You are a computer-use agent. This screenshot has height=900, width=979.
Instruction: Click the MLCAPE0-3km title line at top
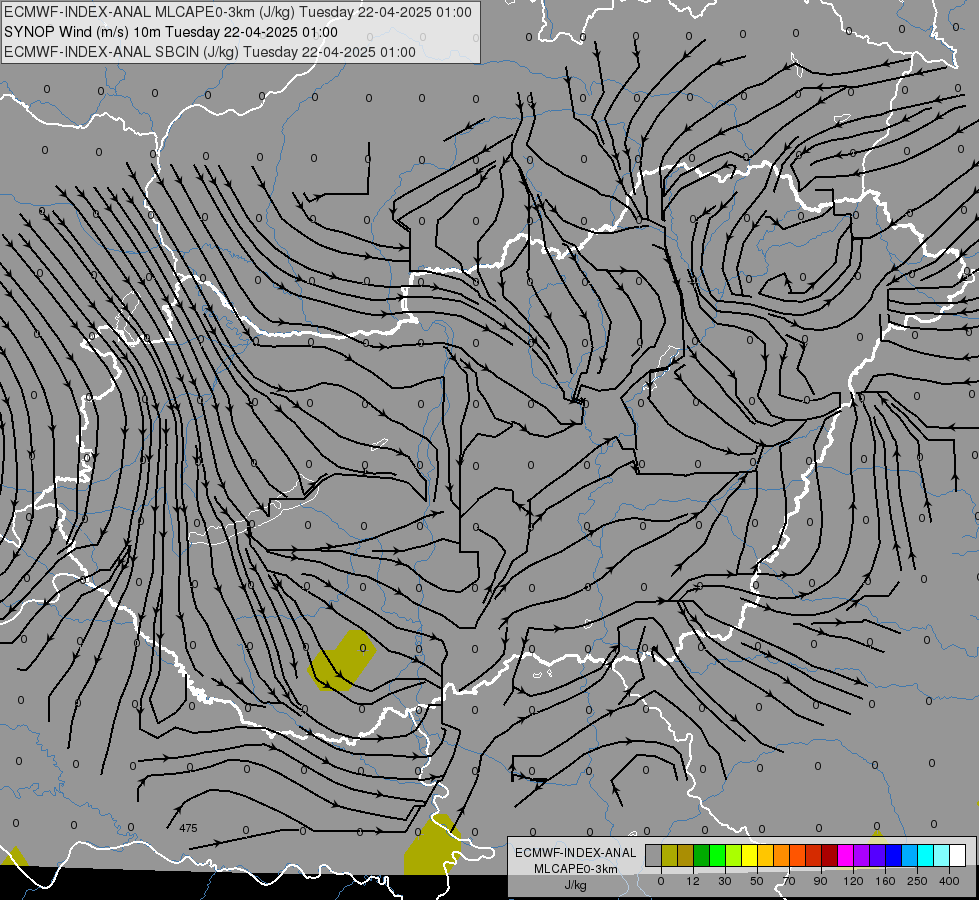[237, 12]
